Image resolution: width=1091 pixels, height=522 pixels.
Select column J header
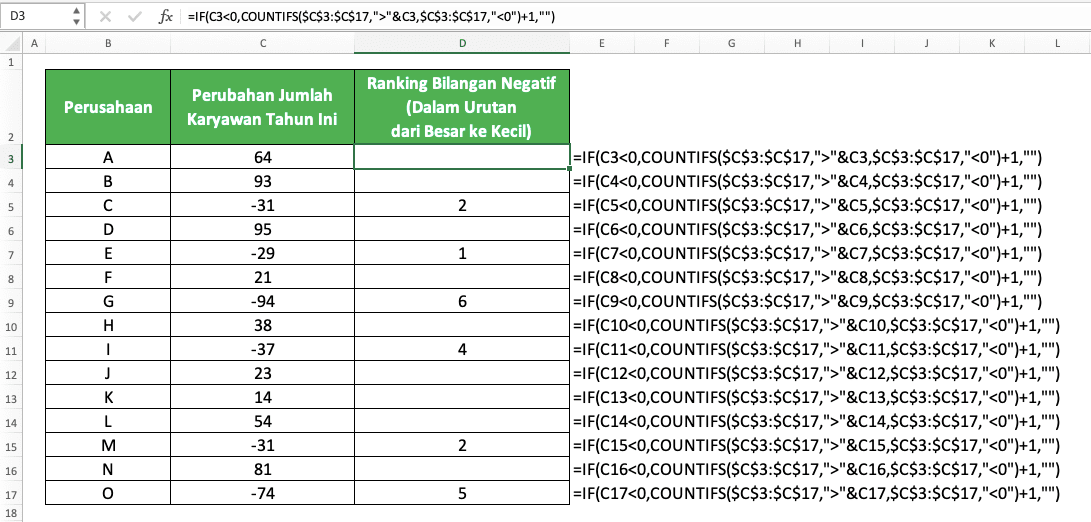(927, 44)
